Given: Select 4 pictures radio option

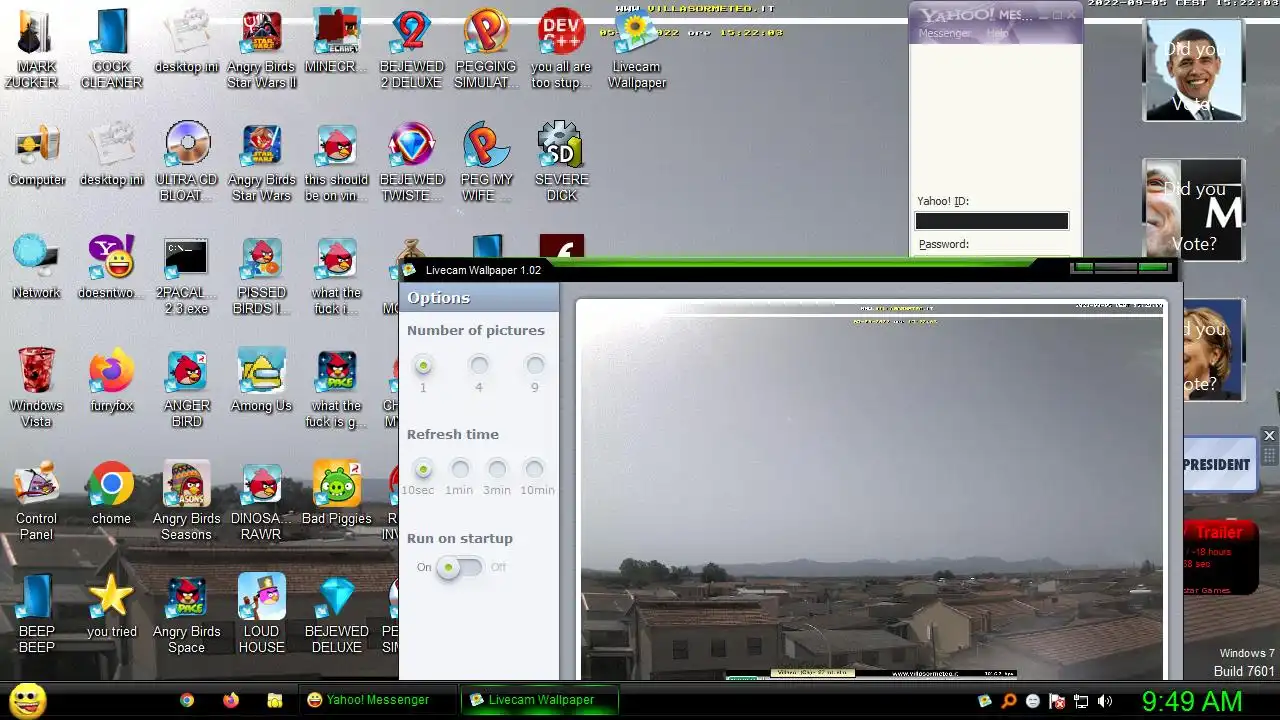Looking at the screenshot, I should point(479,365).
